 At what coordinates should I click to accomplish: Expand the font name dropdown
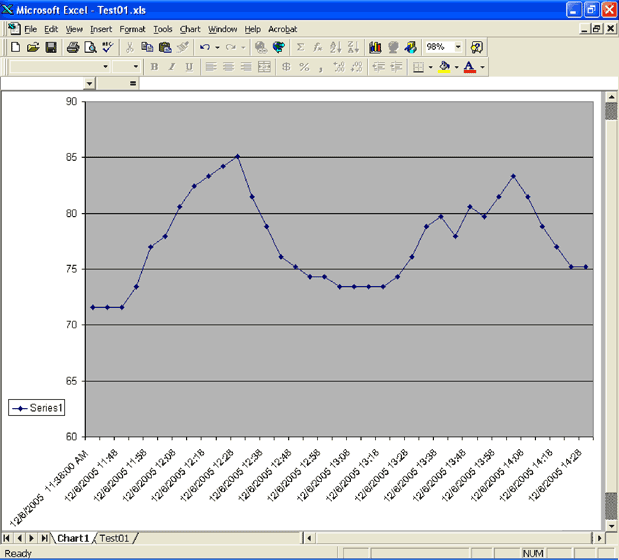click(x=104, y=67)
